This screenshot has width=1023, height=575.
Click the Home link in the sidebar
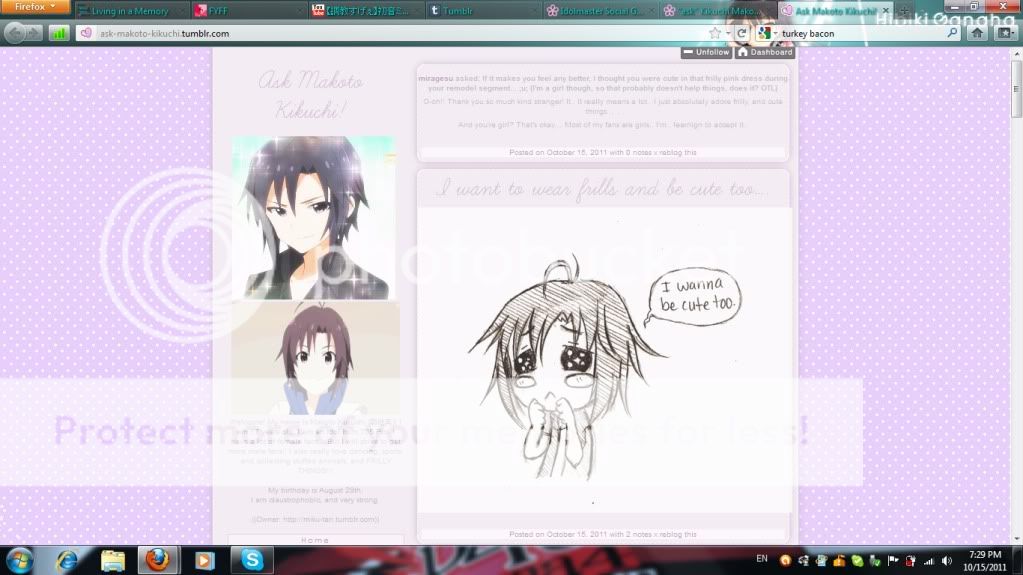[315, 540]
